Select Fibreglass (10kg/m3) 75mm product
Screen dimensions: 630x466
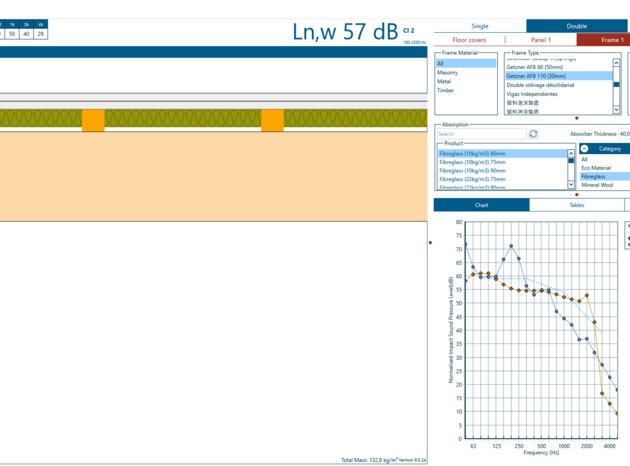[472, 162]
